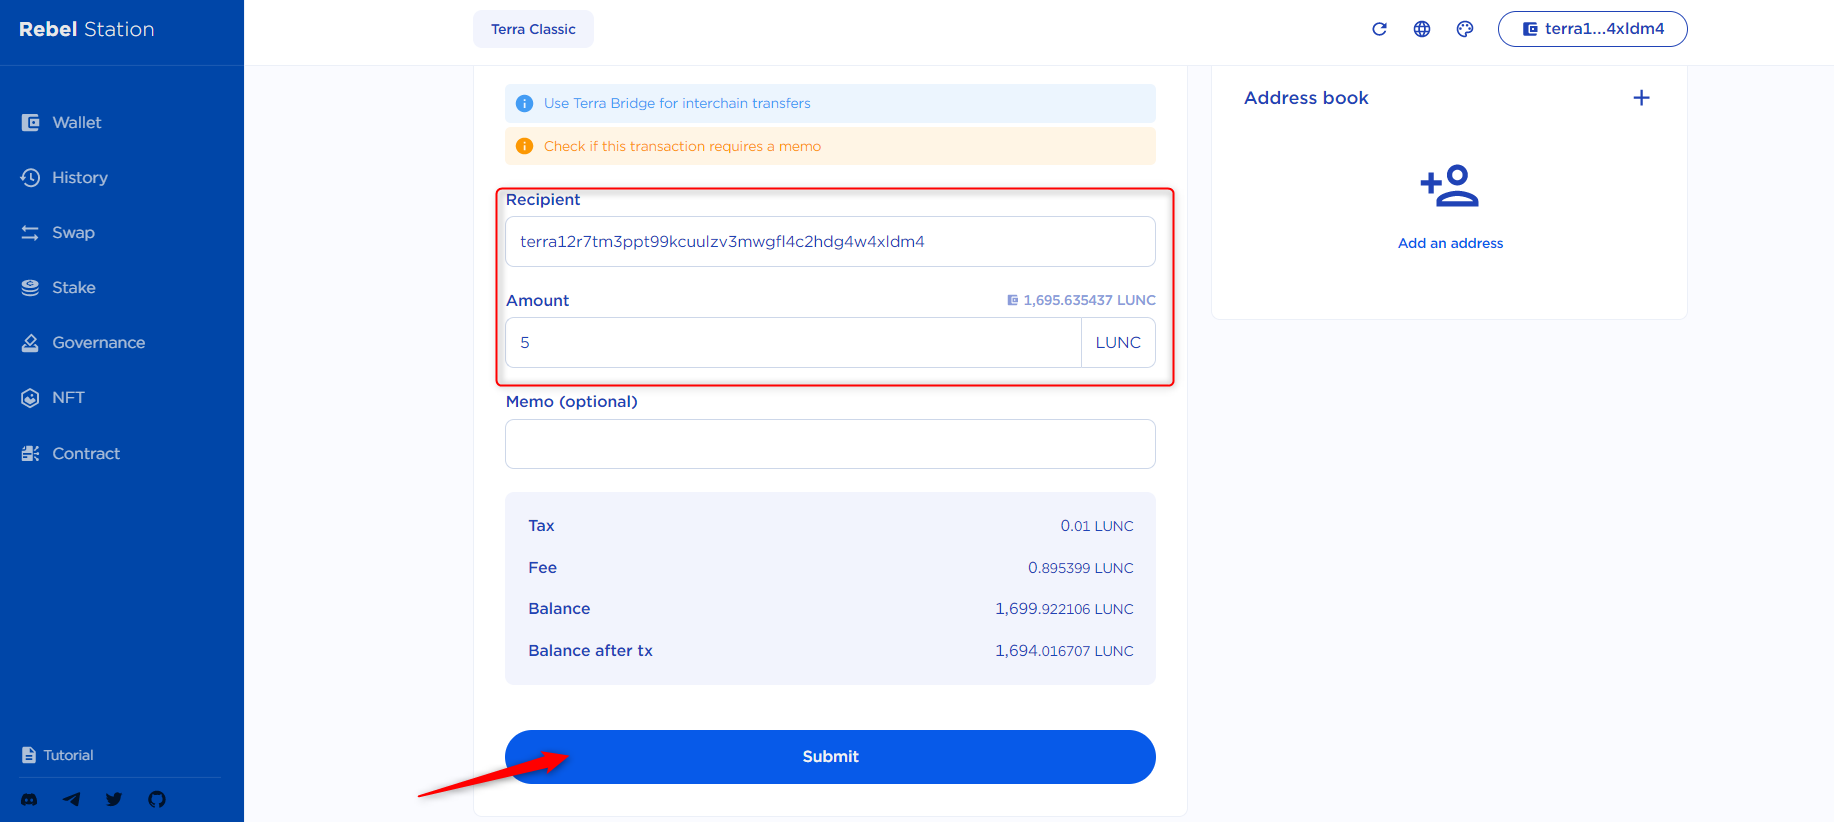
Task: Click the Balance after tx value
Action: [1064, 651]
